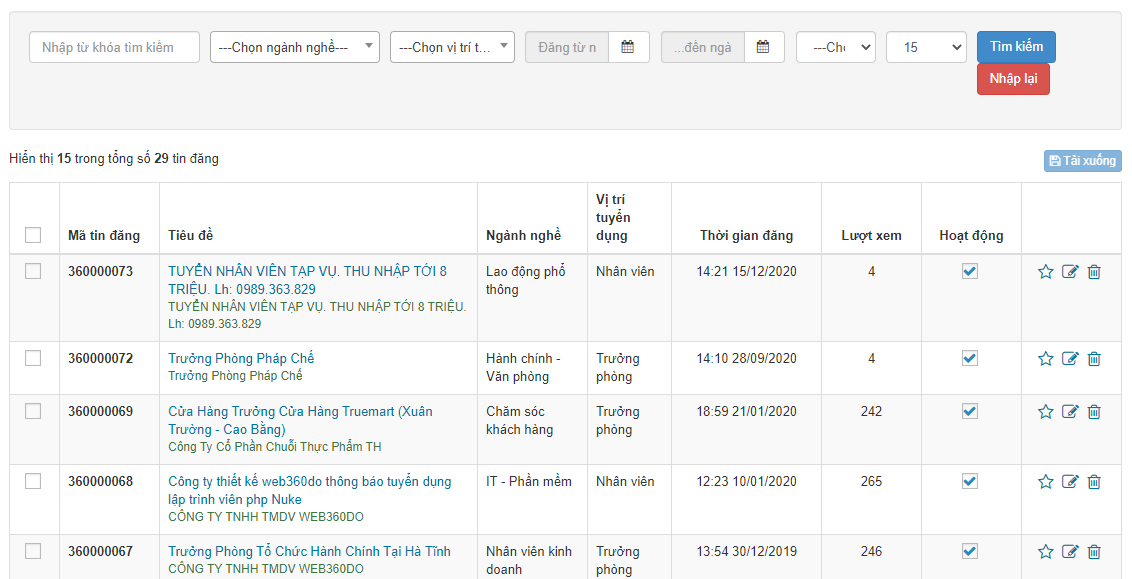This screenshot has height=579, width=1132.
Task: Click company text 'Công Ty Cổ Phần Chuỗi Thực Phẩm TH'
Action: coord(275,447)
